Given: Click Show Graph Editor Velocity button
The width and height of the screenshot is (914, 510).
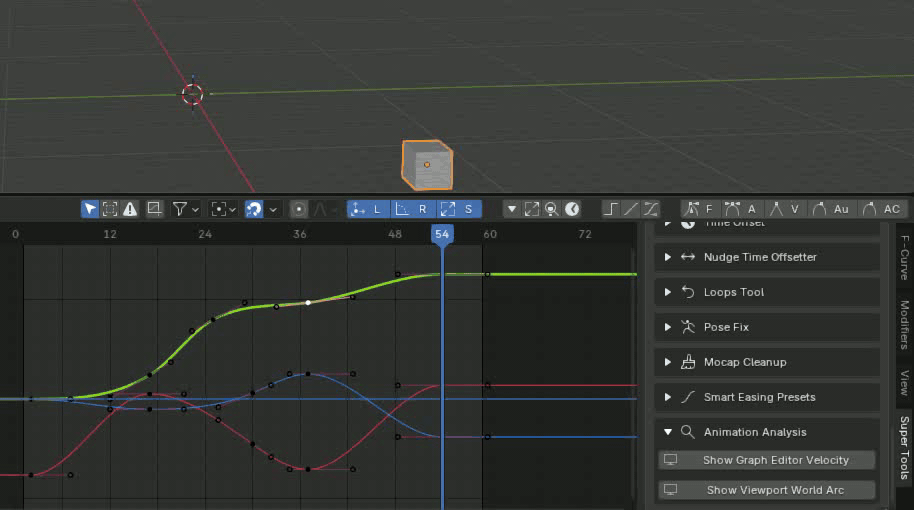Looking at the screenshot, I should point(767,460).
